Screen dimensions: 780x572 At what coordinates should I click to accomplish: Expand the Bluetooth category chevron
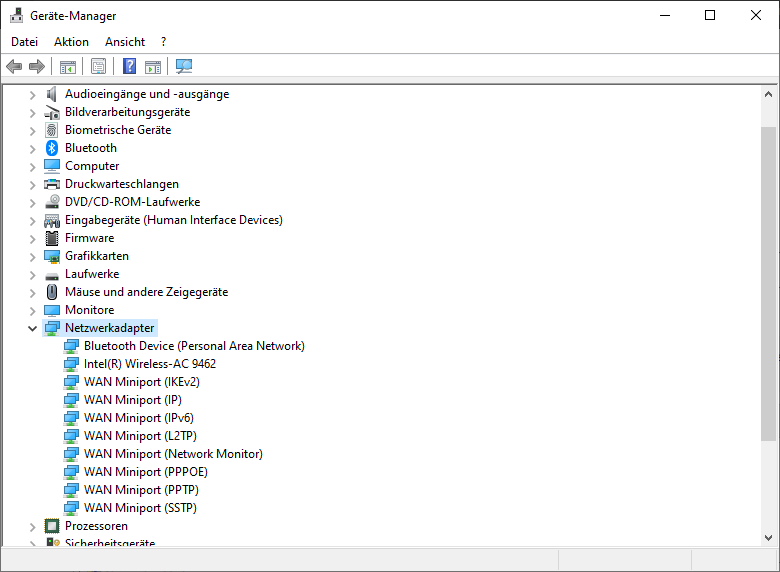[32, 148]
